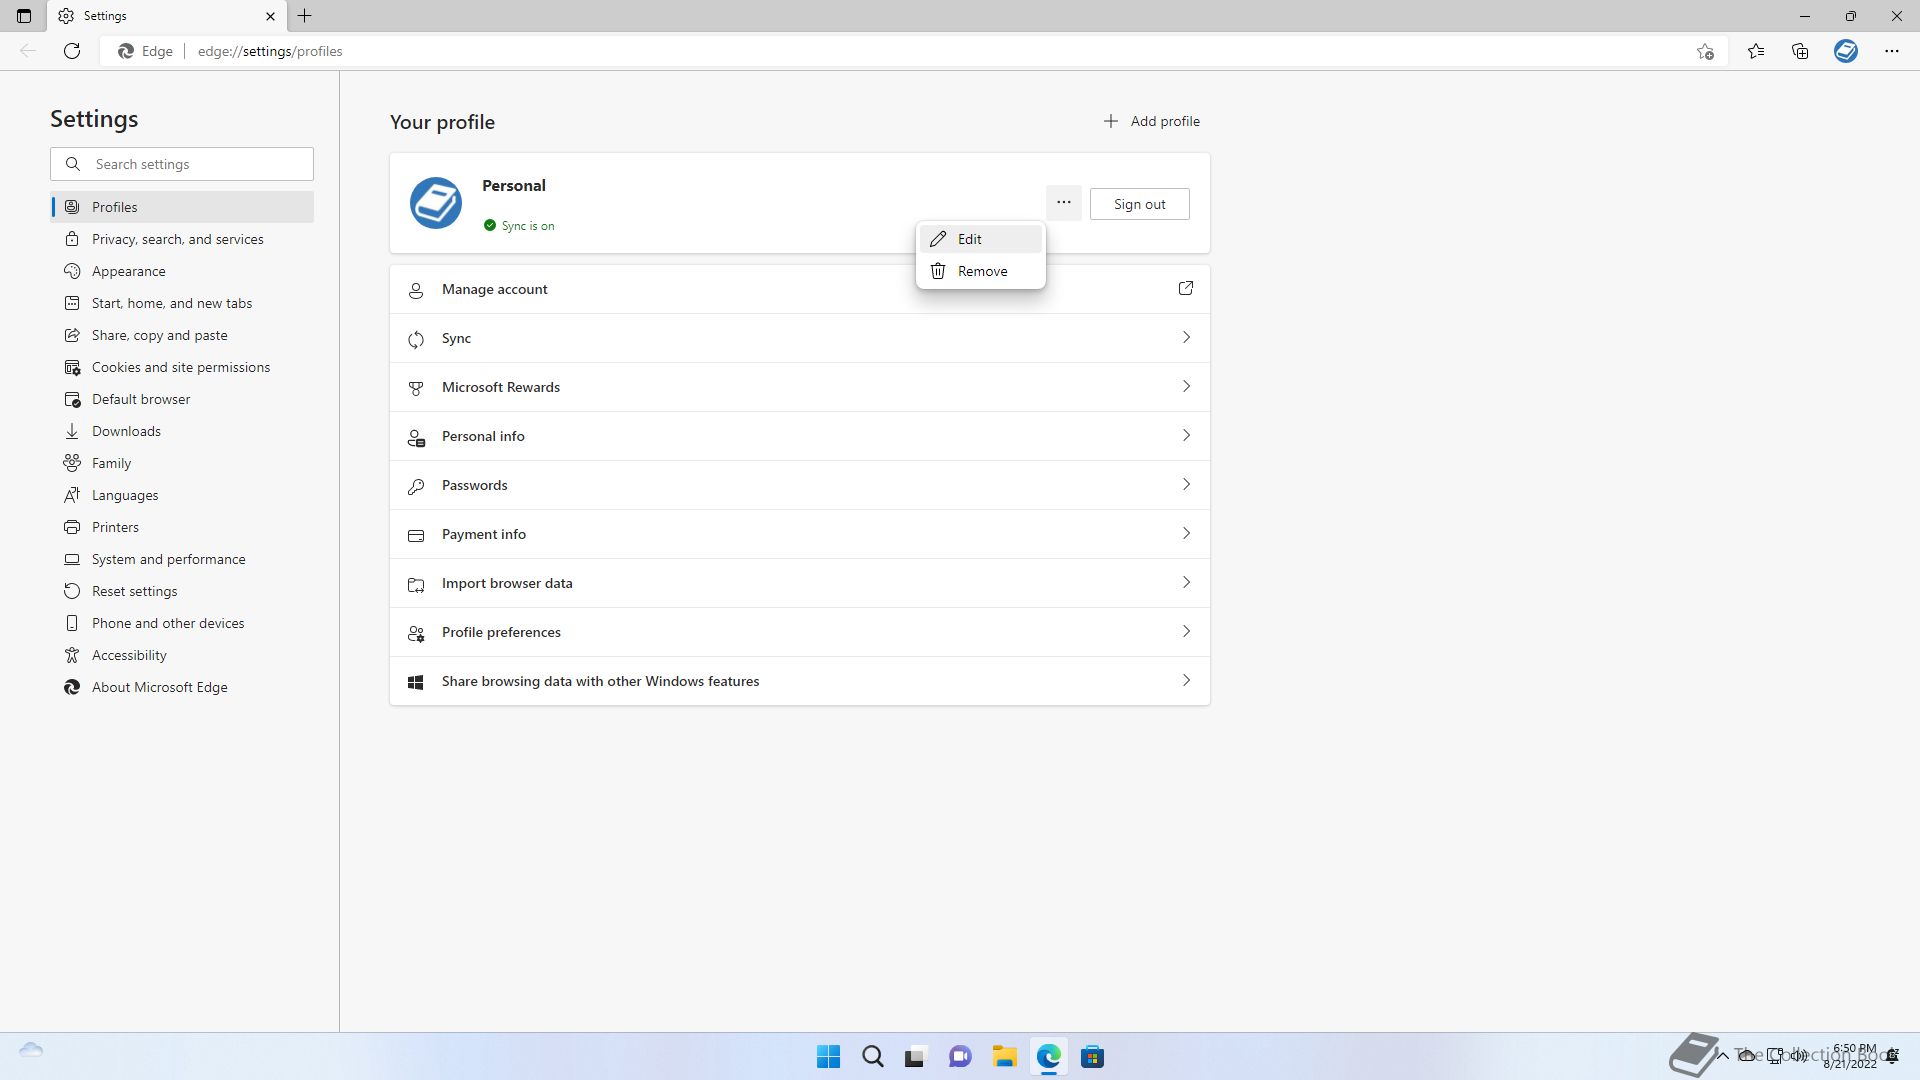Select Edit from the profile menu
The height and width of the screenshot is (1080, 1920).
pyautogui.click(x=980, y=239)
